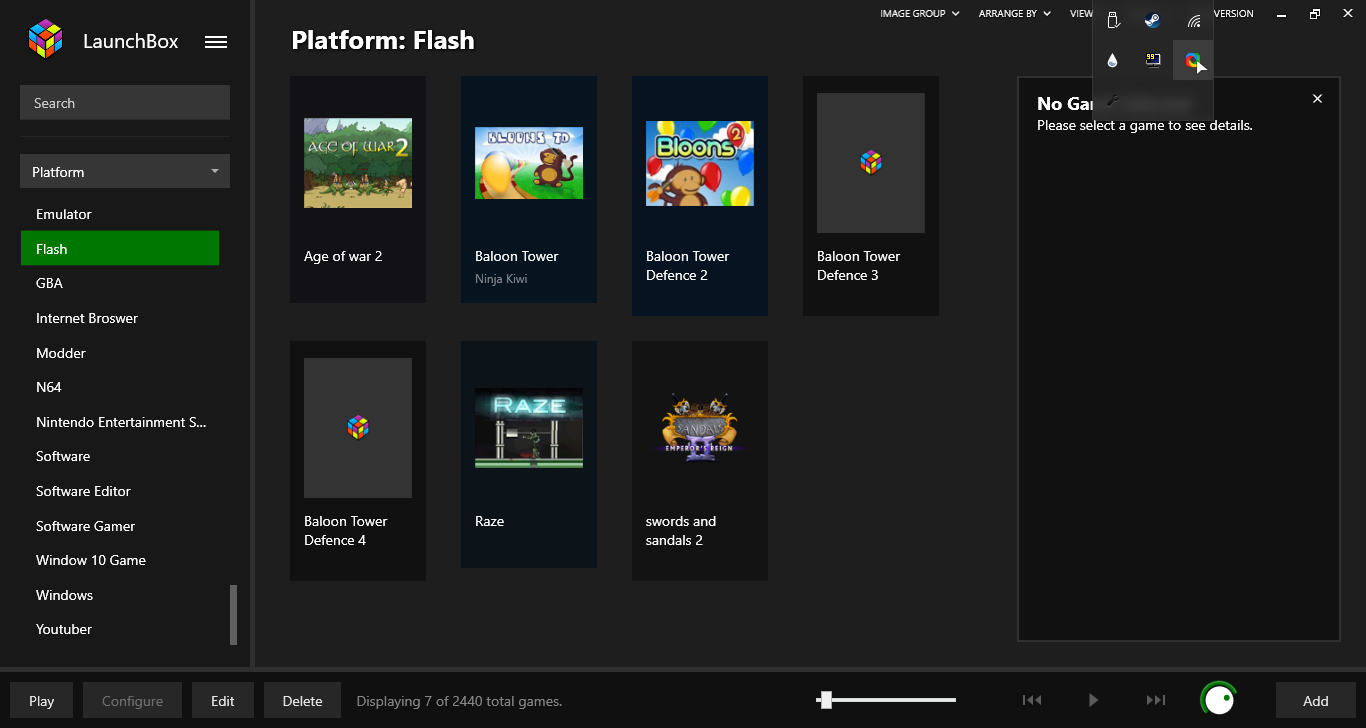1366x728 pixels.
Task: Click the Platform: Flash heading
Action: [x=383, y=41]
